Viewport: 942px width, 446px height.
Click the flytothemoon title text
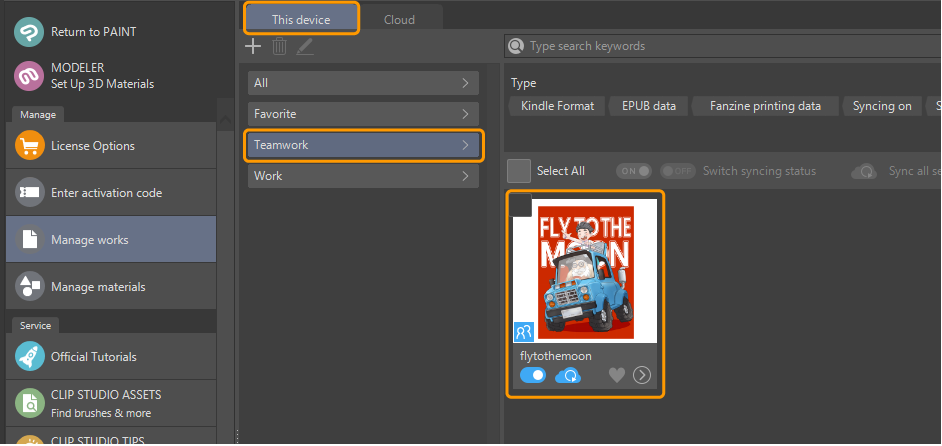(556, 356)
